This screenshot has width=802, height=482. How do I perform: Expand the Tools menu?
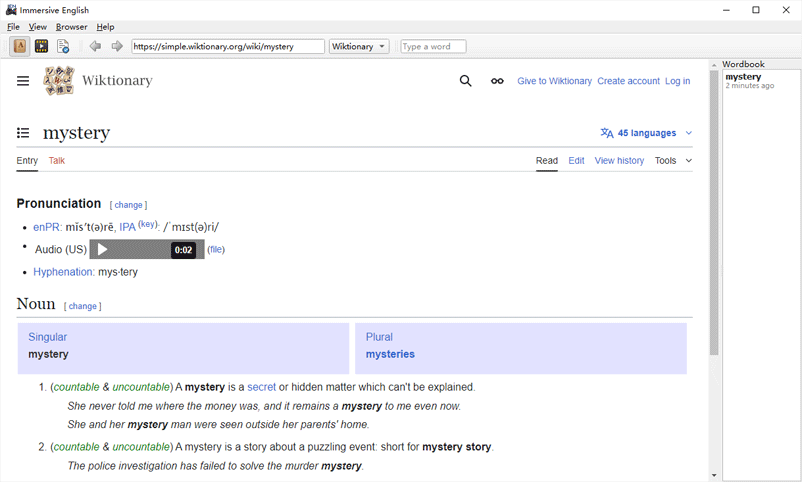[x=673, y=161]
